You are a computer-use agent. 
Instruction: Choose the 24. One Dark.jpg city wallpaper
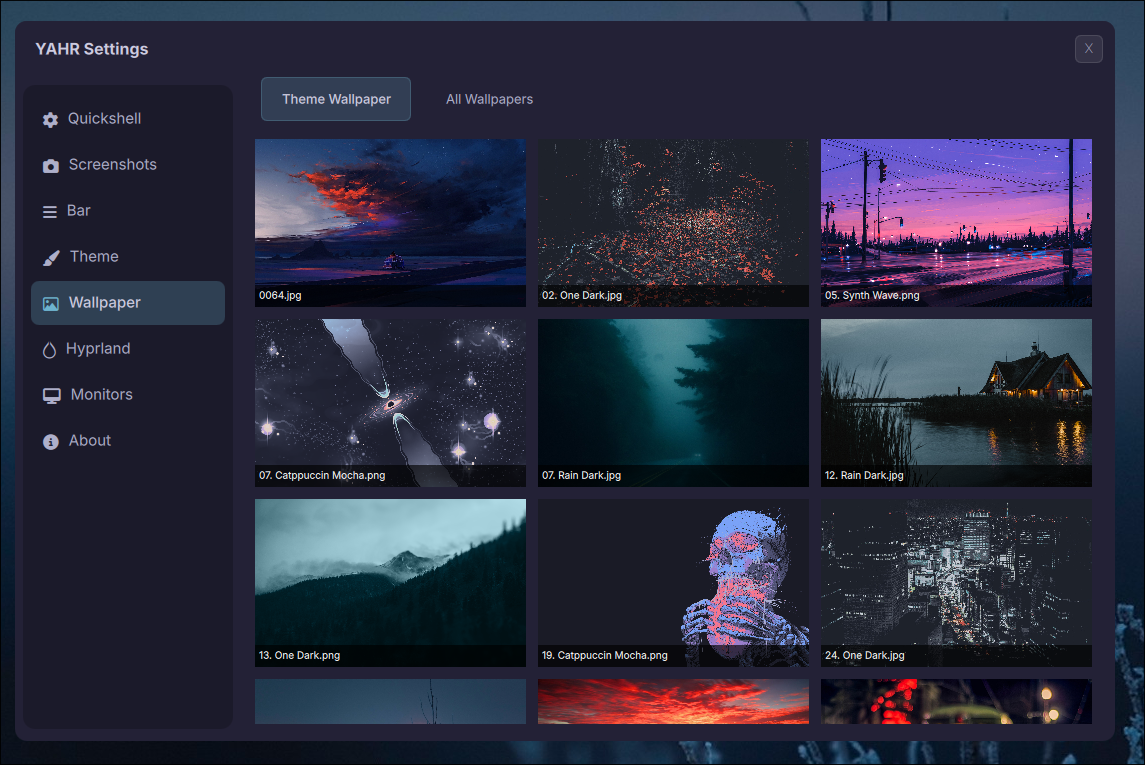[x=956, y=583]
